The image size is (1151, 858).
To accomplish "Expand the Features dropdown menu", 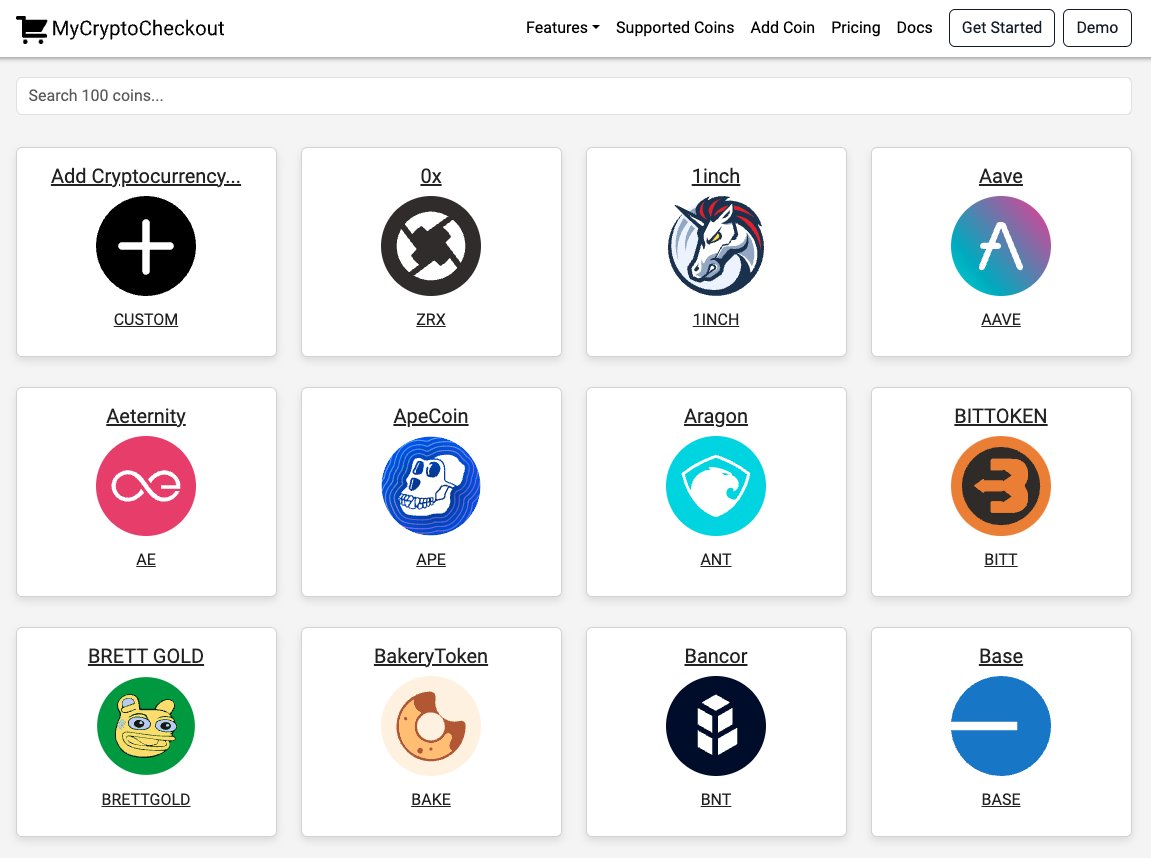I will tap(562, 28).
